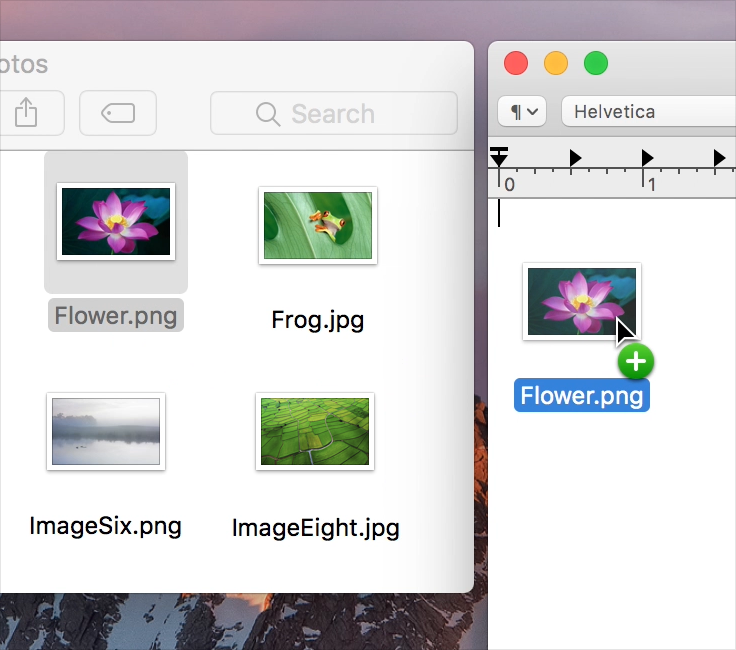Focus the Finder Search field
Screen dimensions: 736x650
(x=334, y=113)
